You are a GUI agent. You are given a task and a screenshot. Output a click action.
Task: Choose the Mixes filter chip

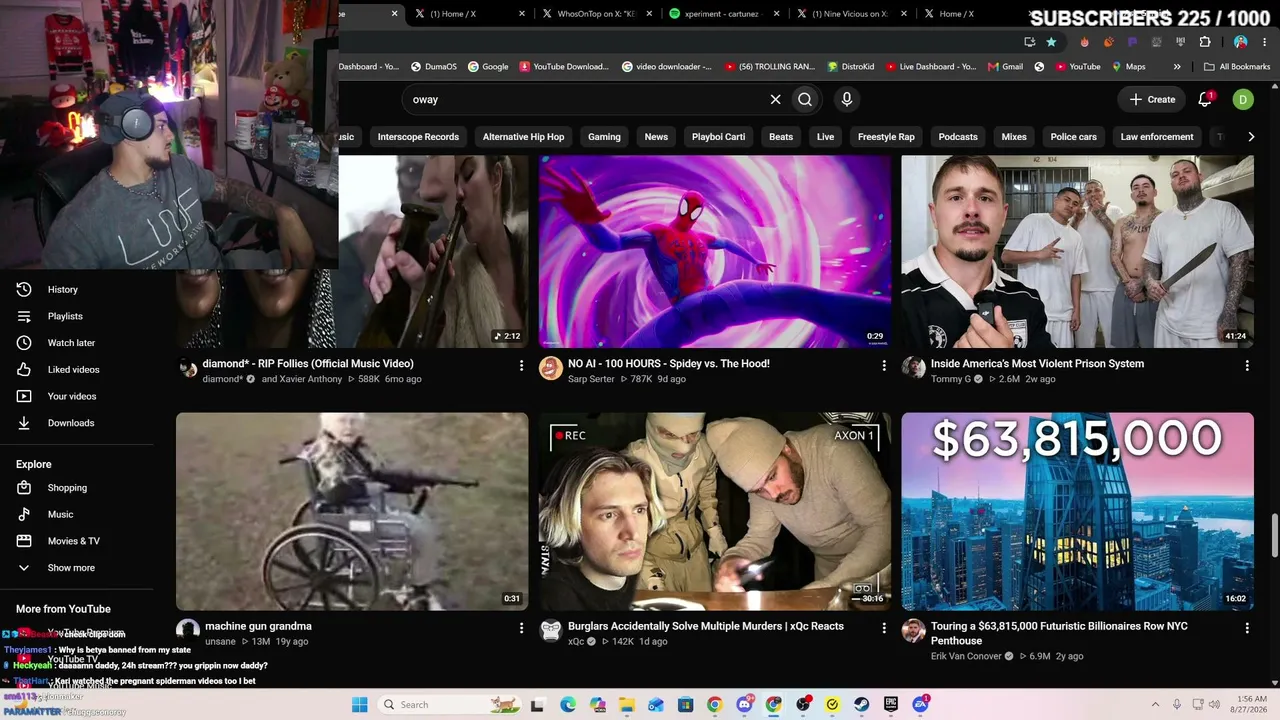[x=1014, y=137]
